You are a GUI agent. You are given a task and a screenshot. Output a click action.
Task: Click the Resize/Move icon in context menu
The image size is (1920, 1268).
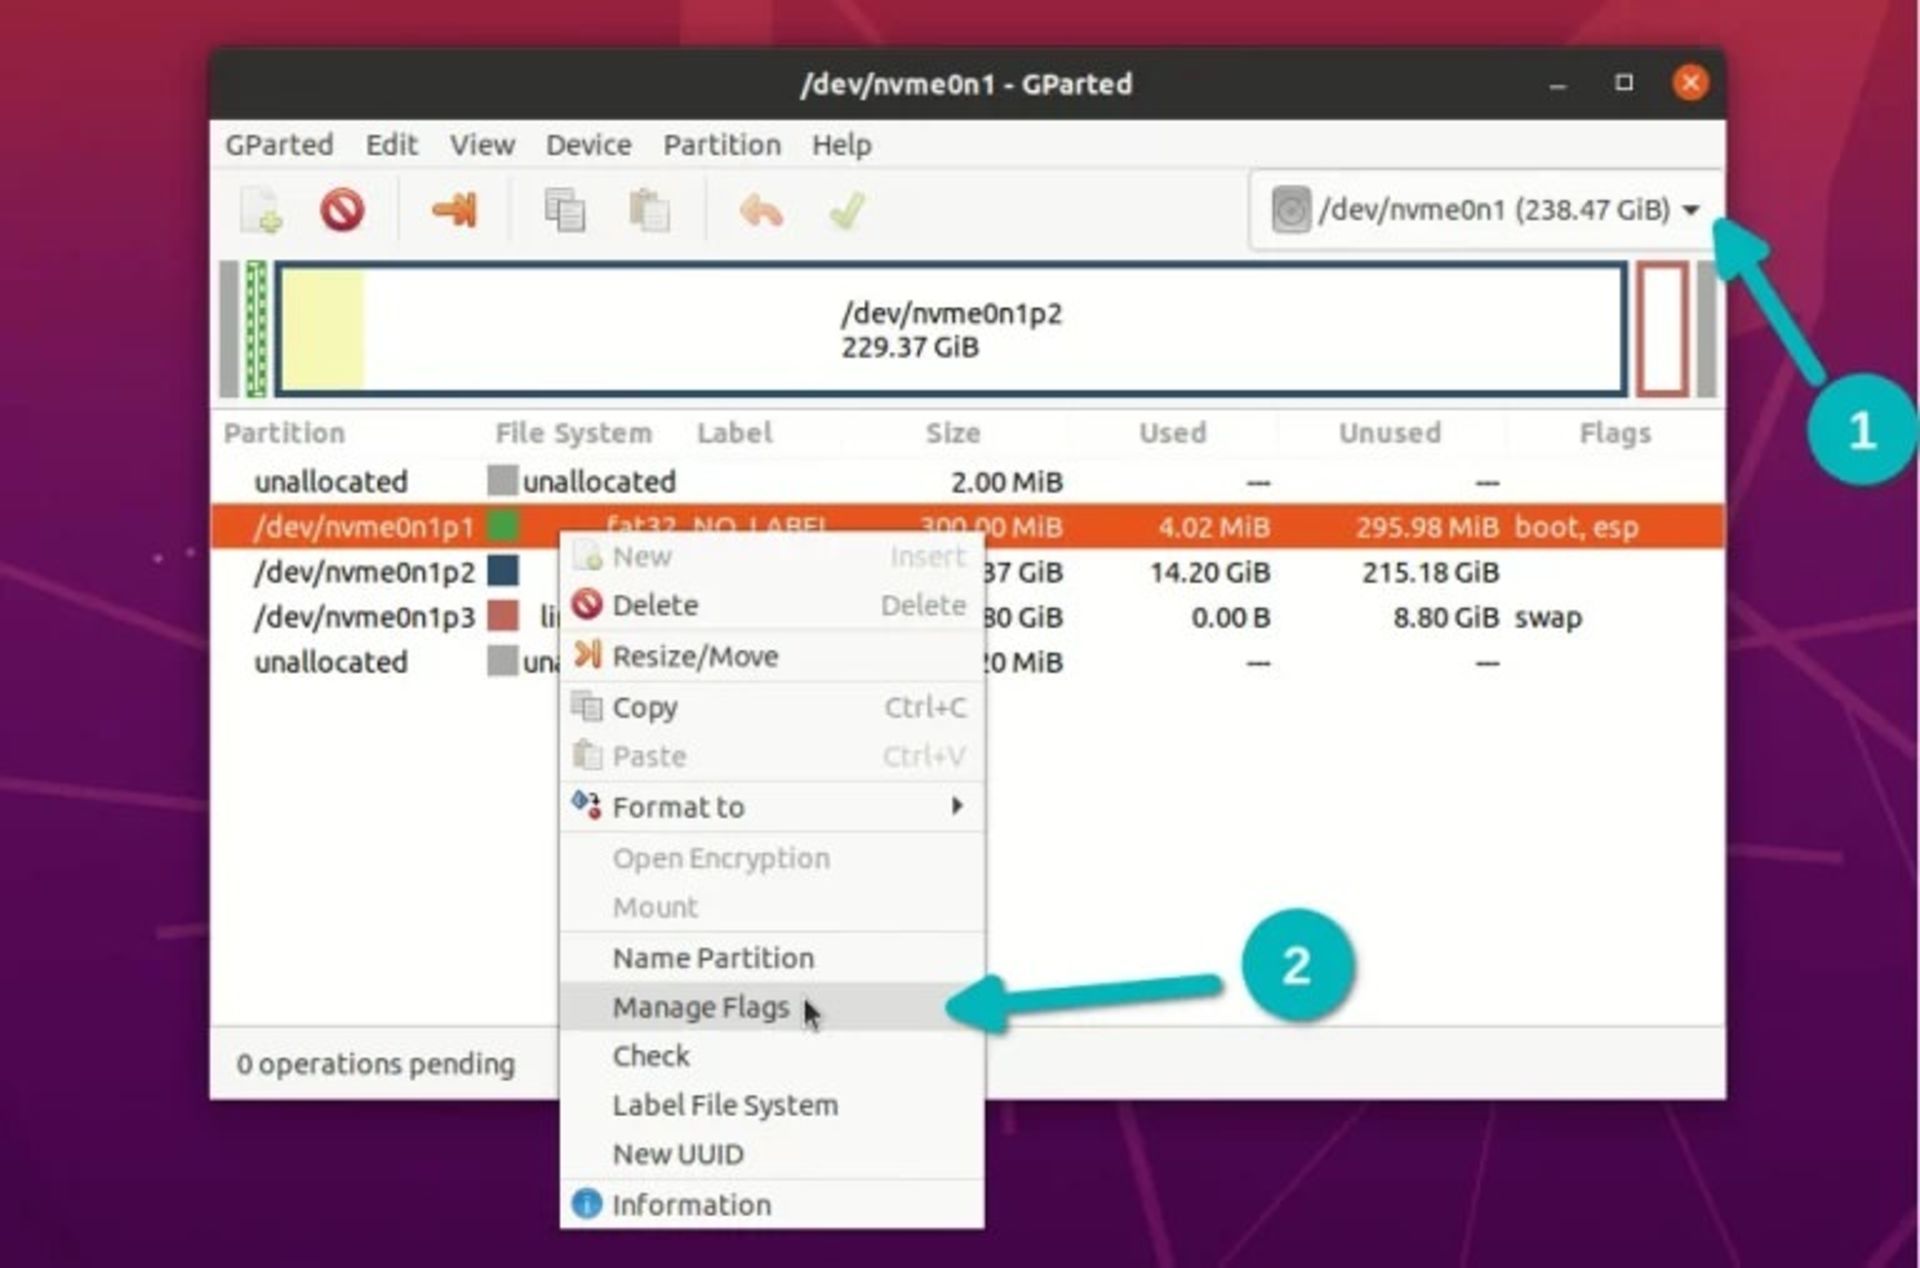click(x=587, y=655)
